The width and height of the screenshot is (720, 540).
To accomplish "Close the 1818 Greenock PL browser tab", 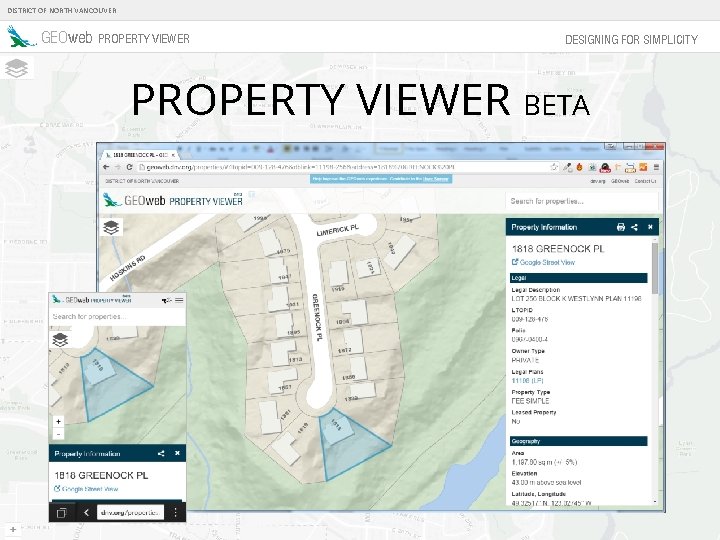I will tap(173, 155).
